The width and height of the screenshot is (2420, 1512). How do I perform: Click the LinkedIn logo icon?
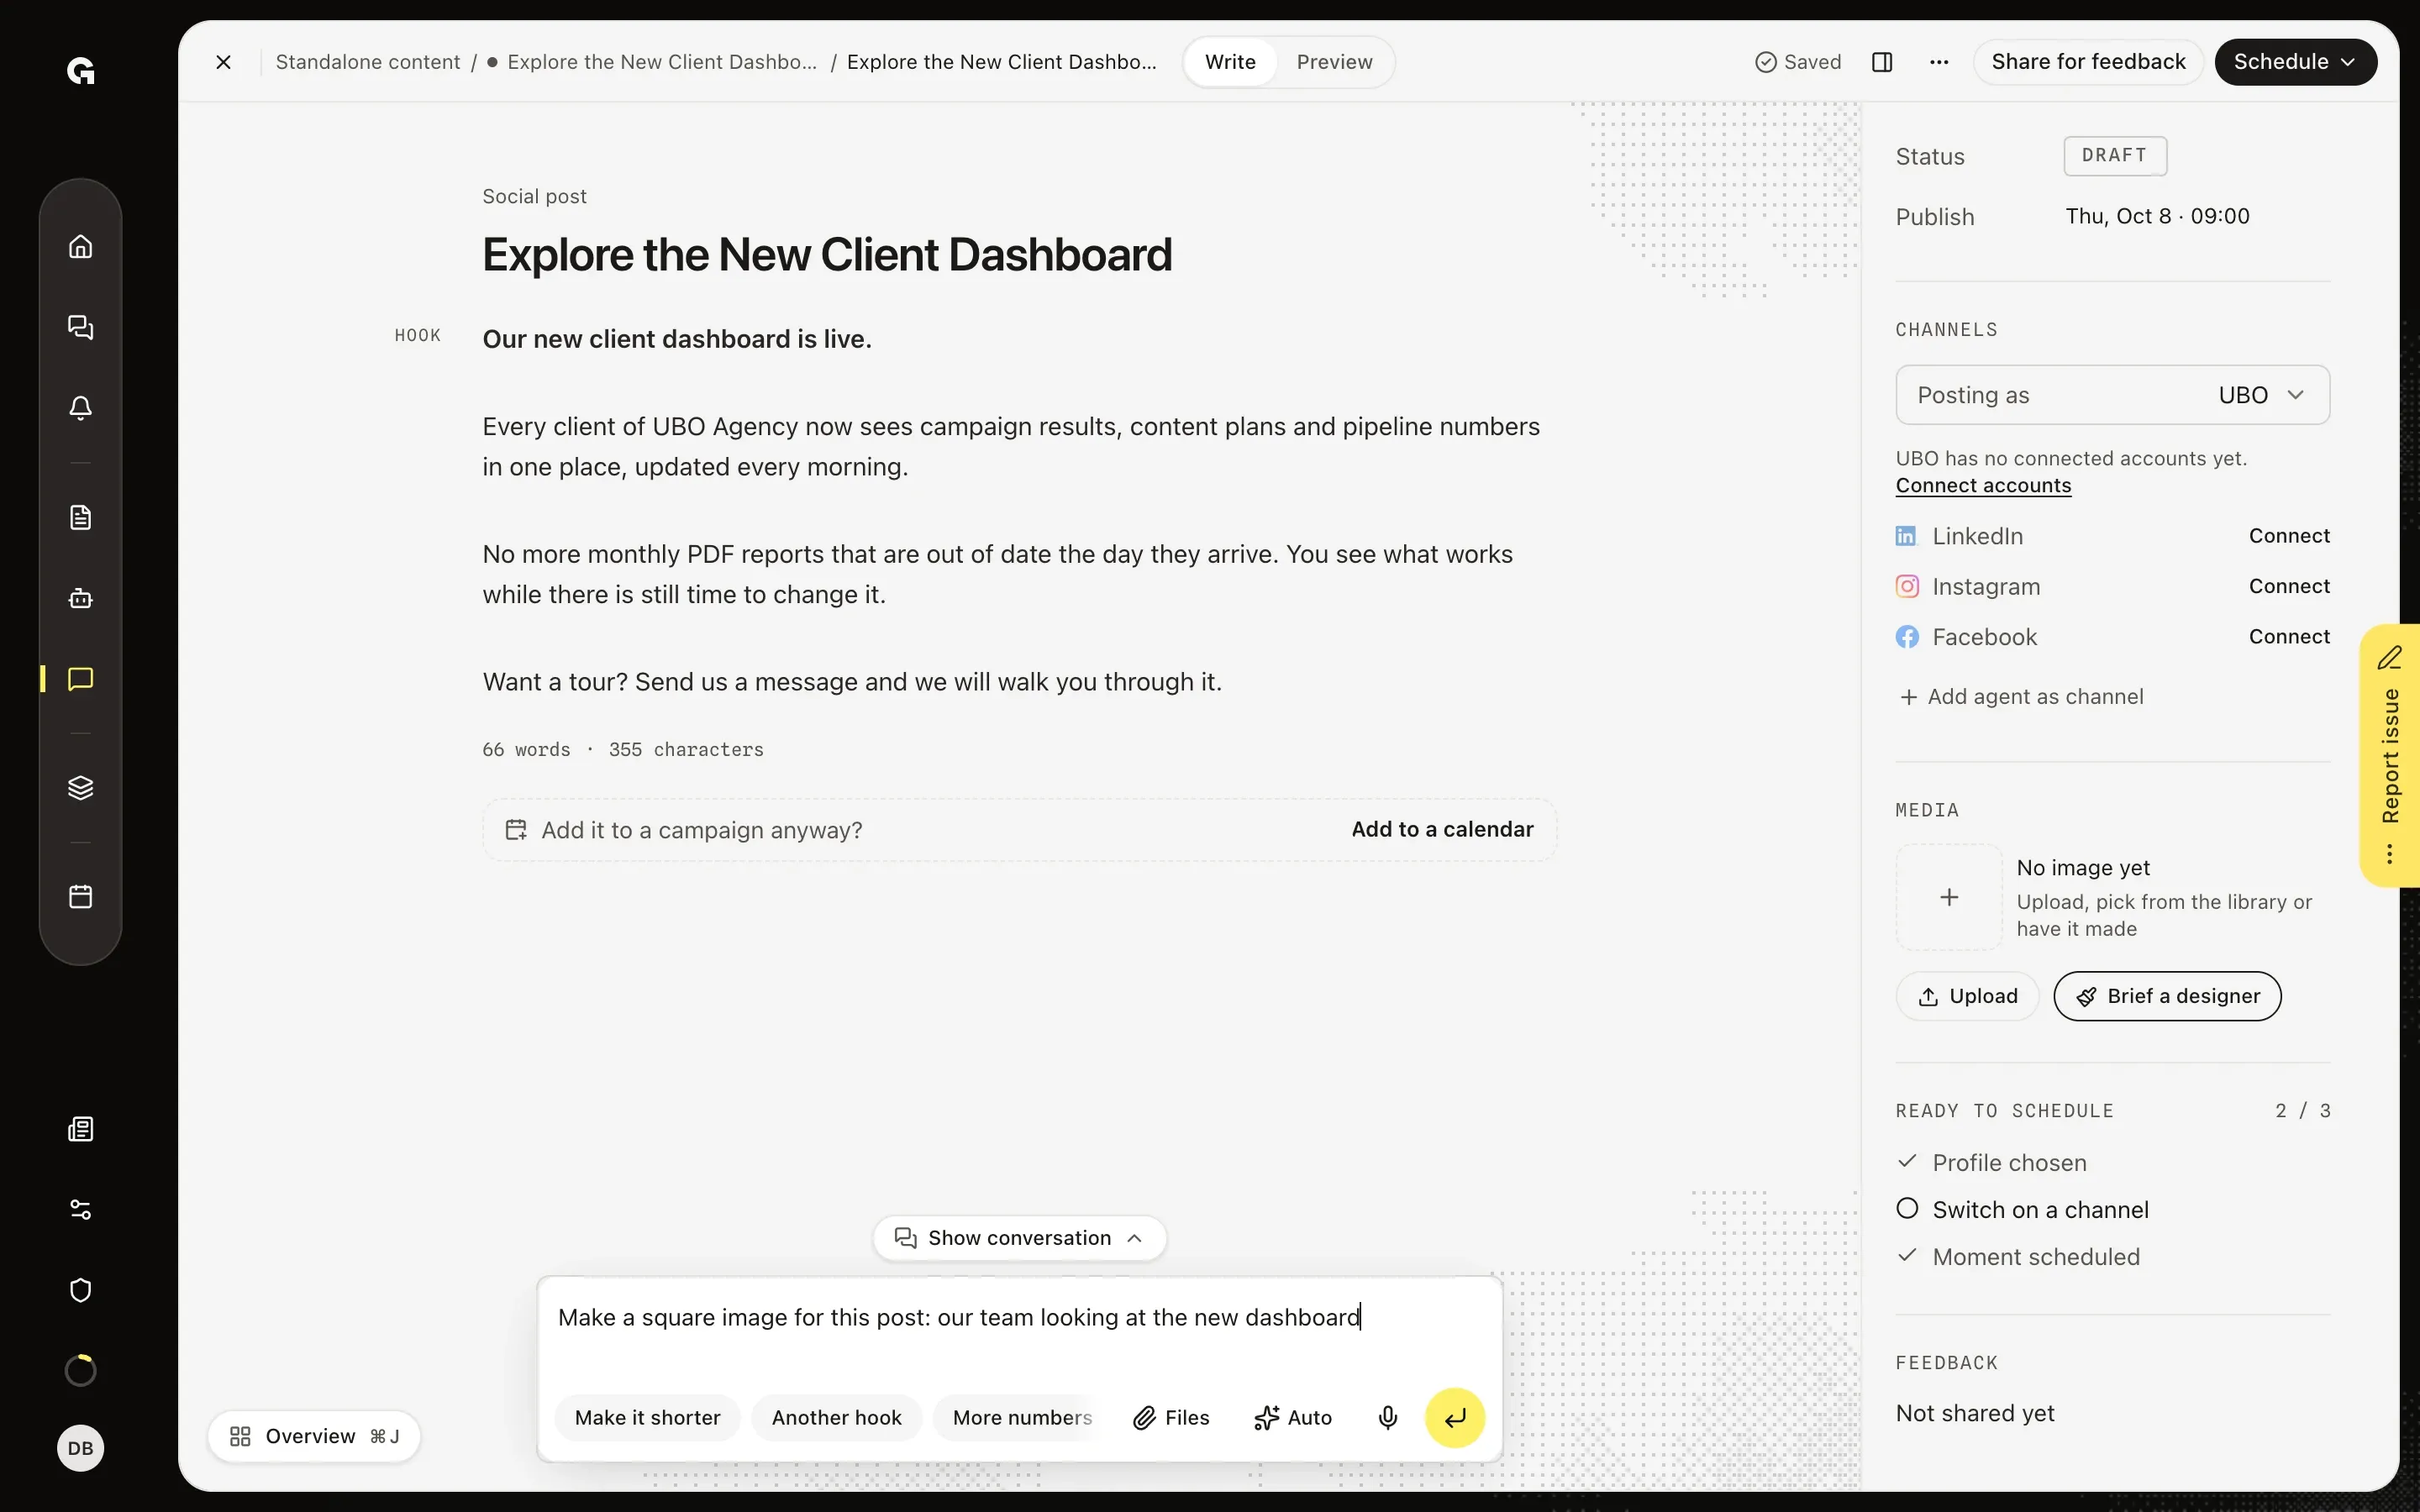click(x=1907, y=536)
